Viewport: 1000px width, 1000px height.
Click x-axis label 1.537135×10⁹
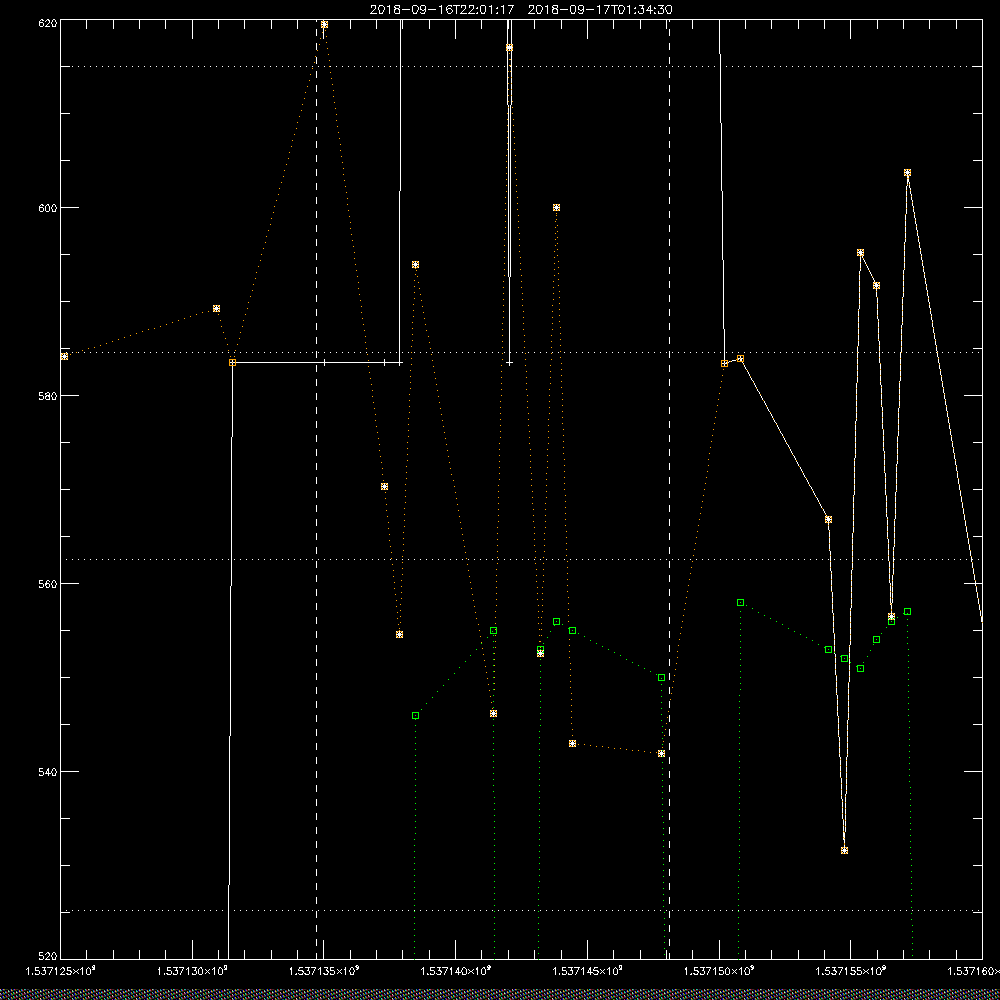(x=325, y=971)
